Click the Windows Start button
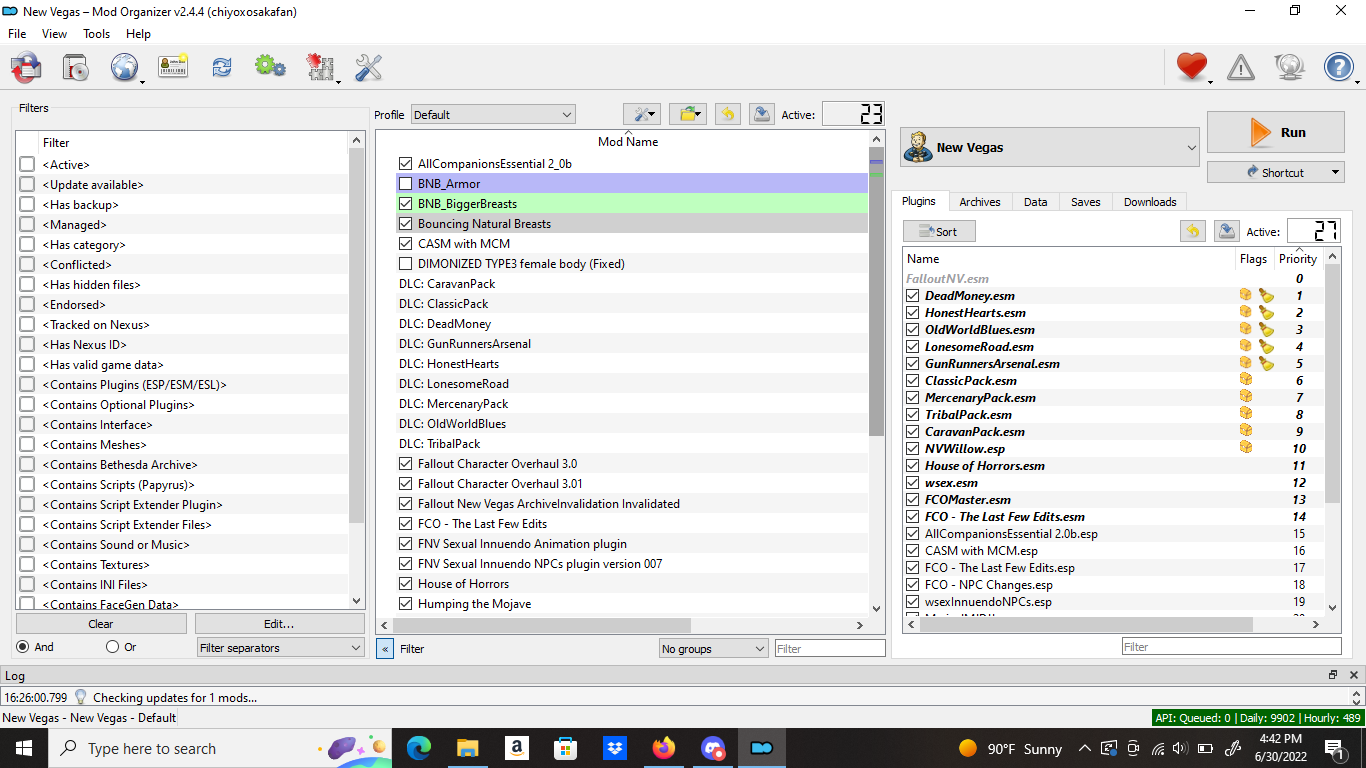Screen dimensions: 1366x768 coord(24,748)
